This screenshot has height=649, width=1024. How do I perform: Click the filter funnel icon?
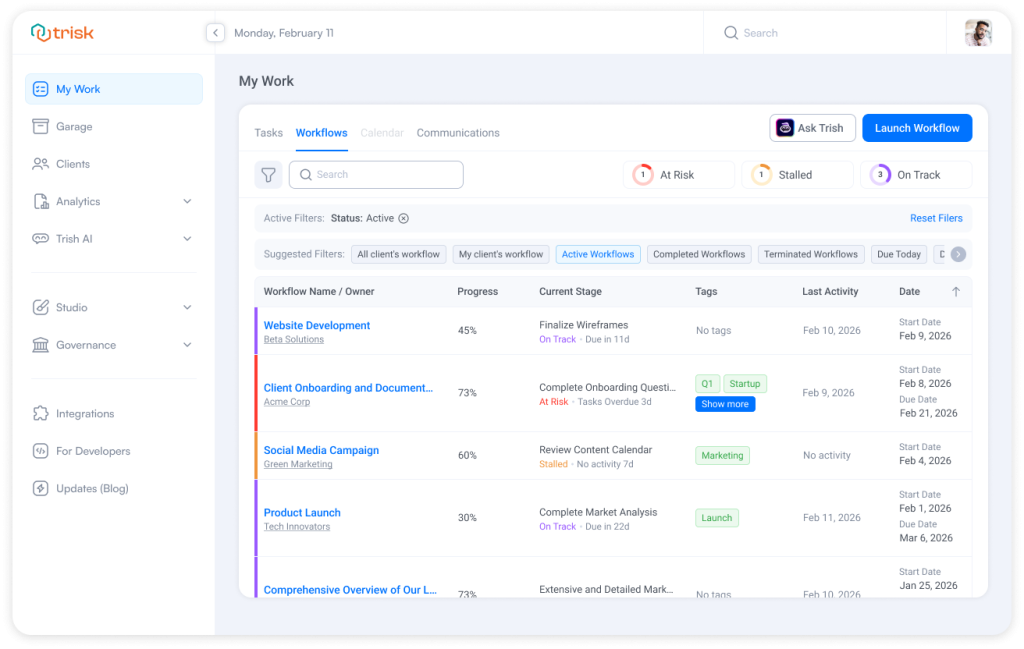pos(268,174)
